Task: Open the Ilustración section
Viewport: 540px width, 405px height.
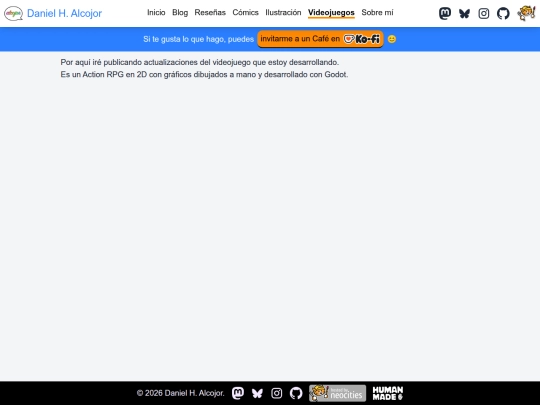Action: point(283,12)
